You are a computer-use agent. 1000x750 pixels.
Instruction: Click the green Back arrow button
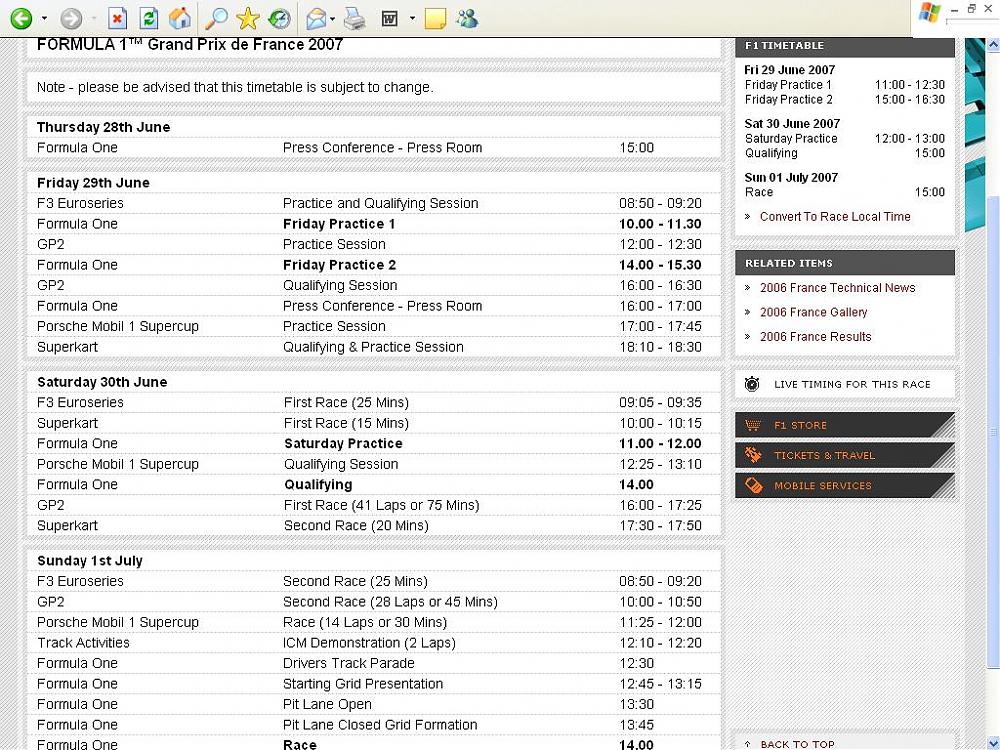click(21, 18)
